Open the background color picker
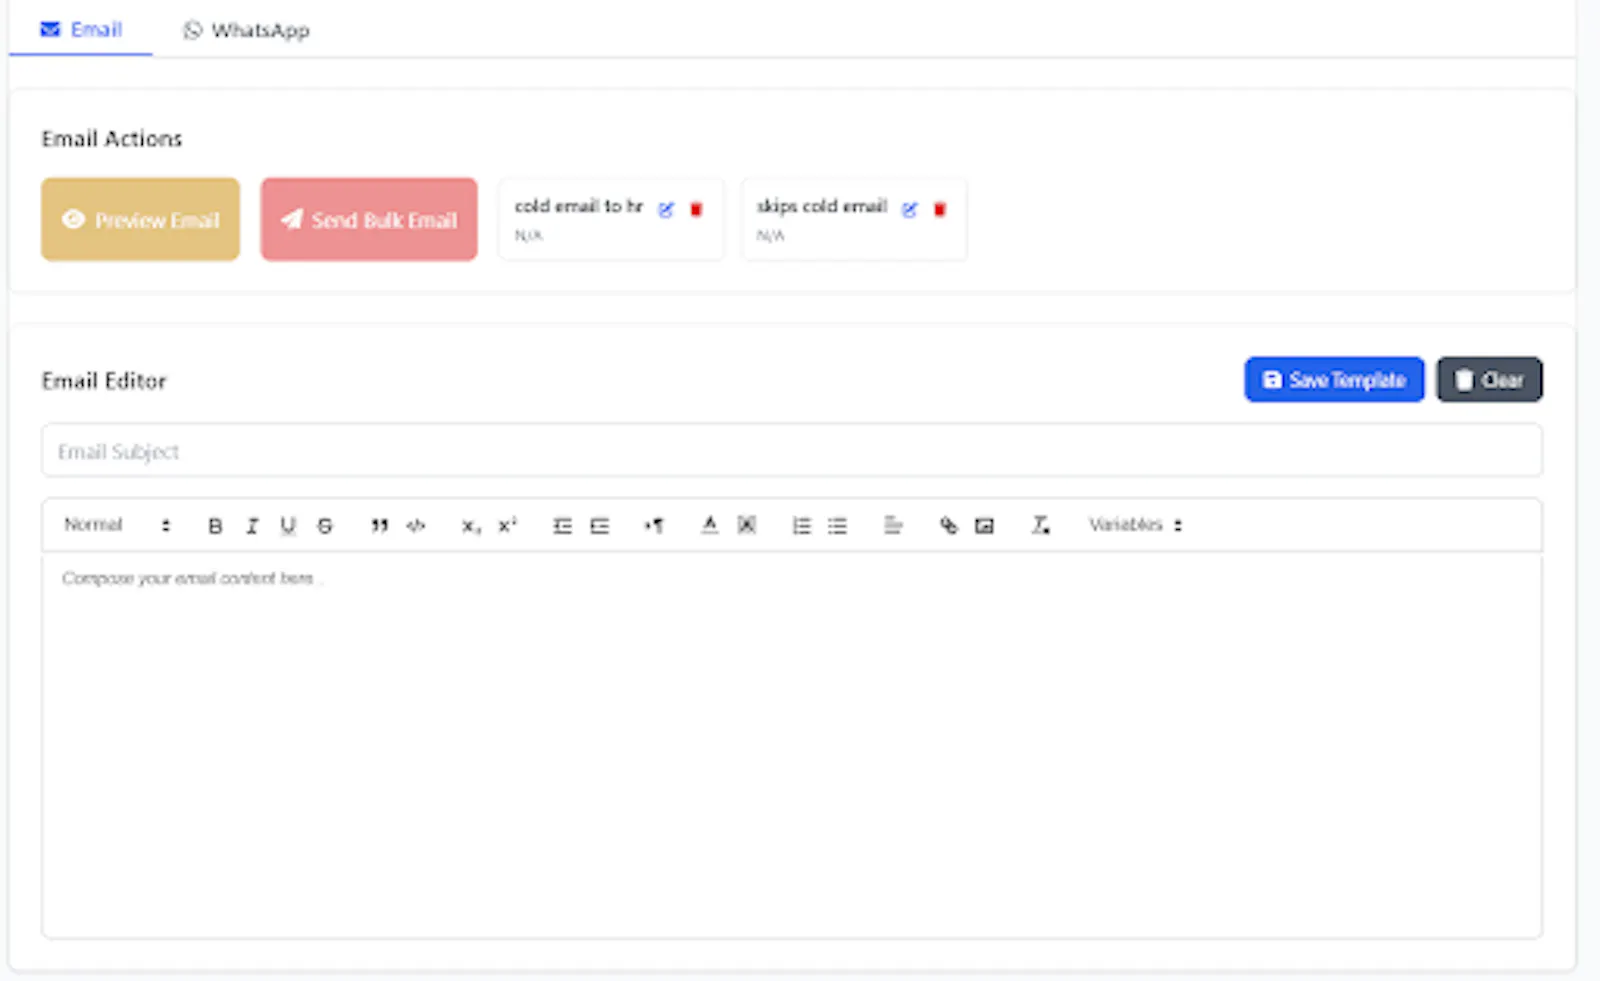 pyautogui.click(x=747, y=525)
